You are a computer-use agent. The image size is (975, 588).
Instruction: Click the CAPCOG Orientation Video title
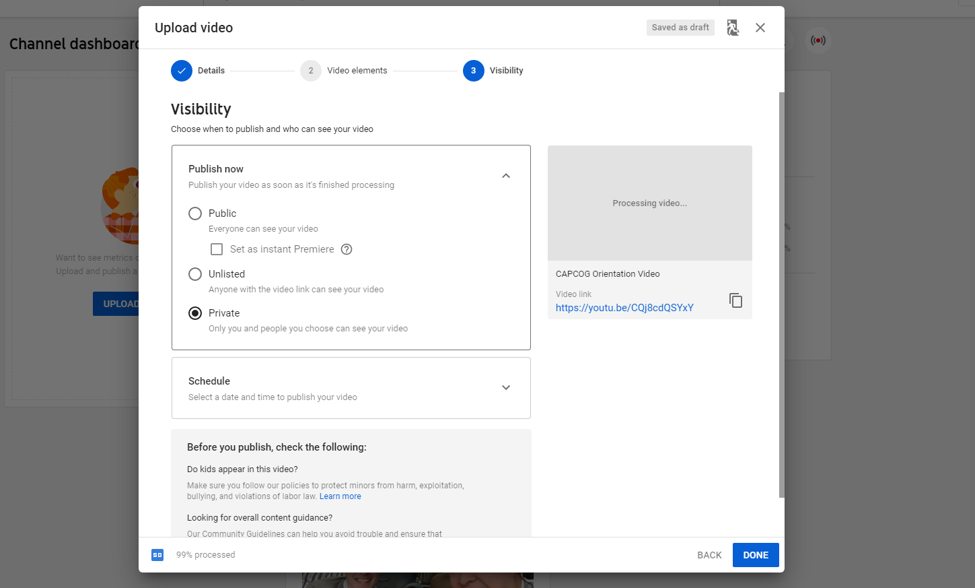(608, 274)
